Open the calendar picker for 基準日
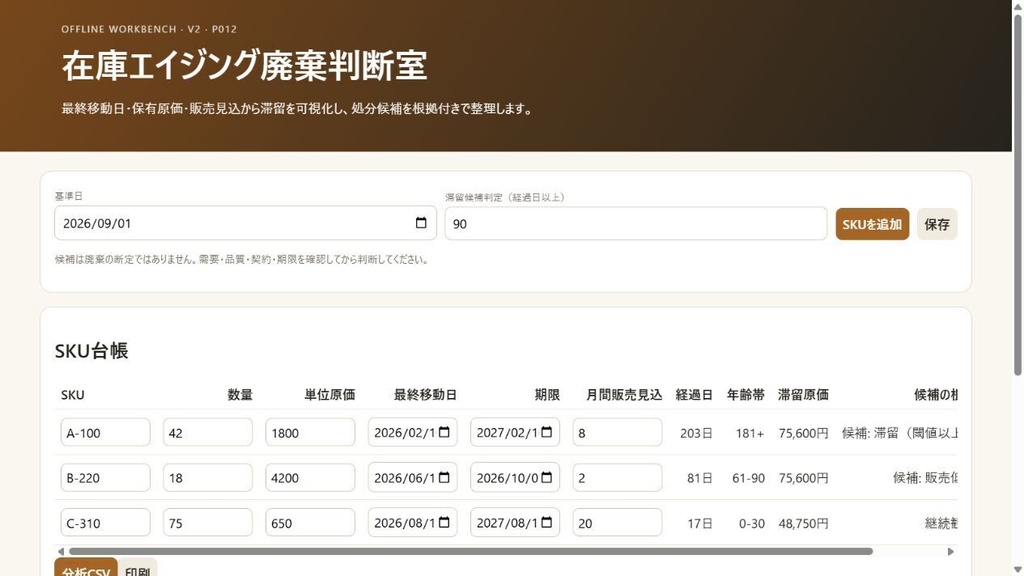The image size is (1024, 576). tap(421, 223)
